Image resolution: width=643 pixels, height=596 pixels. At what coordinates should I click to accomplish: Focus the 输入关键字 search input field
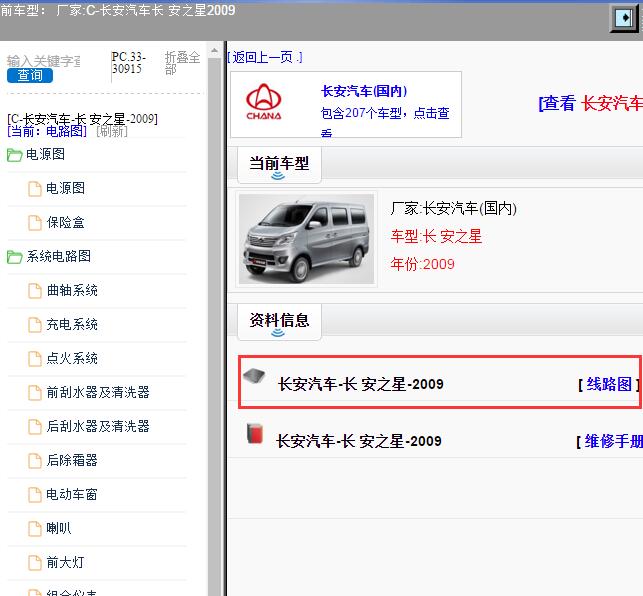pyautogui.click(x=44, y=61)
